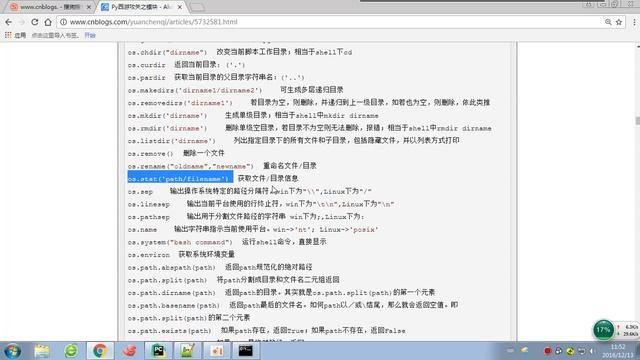Click os.makedirs('dirname1/dirname2') text

coord(195,90)
